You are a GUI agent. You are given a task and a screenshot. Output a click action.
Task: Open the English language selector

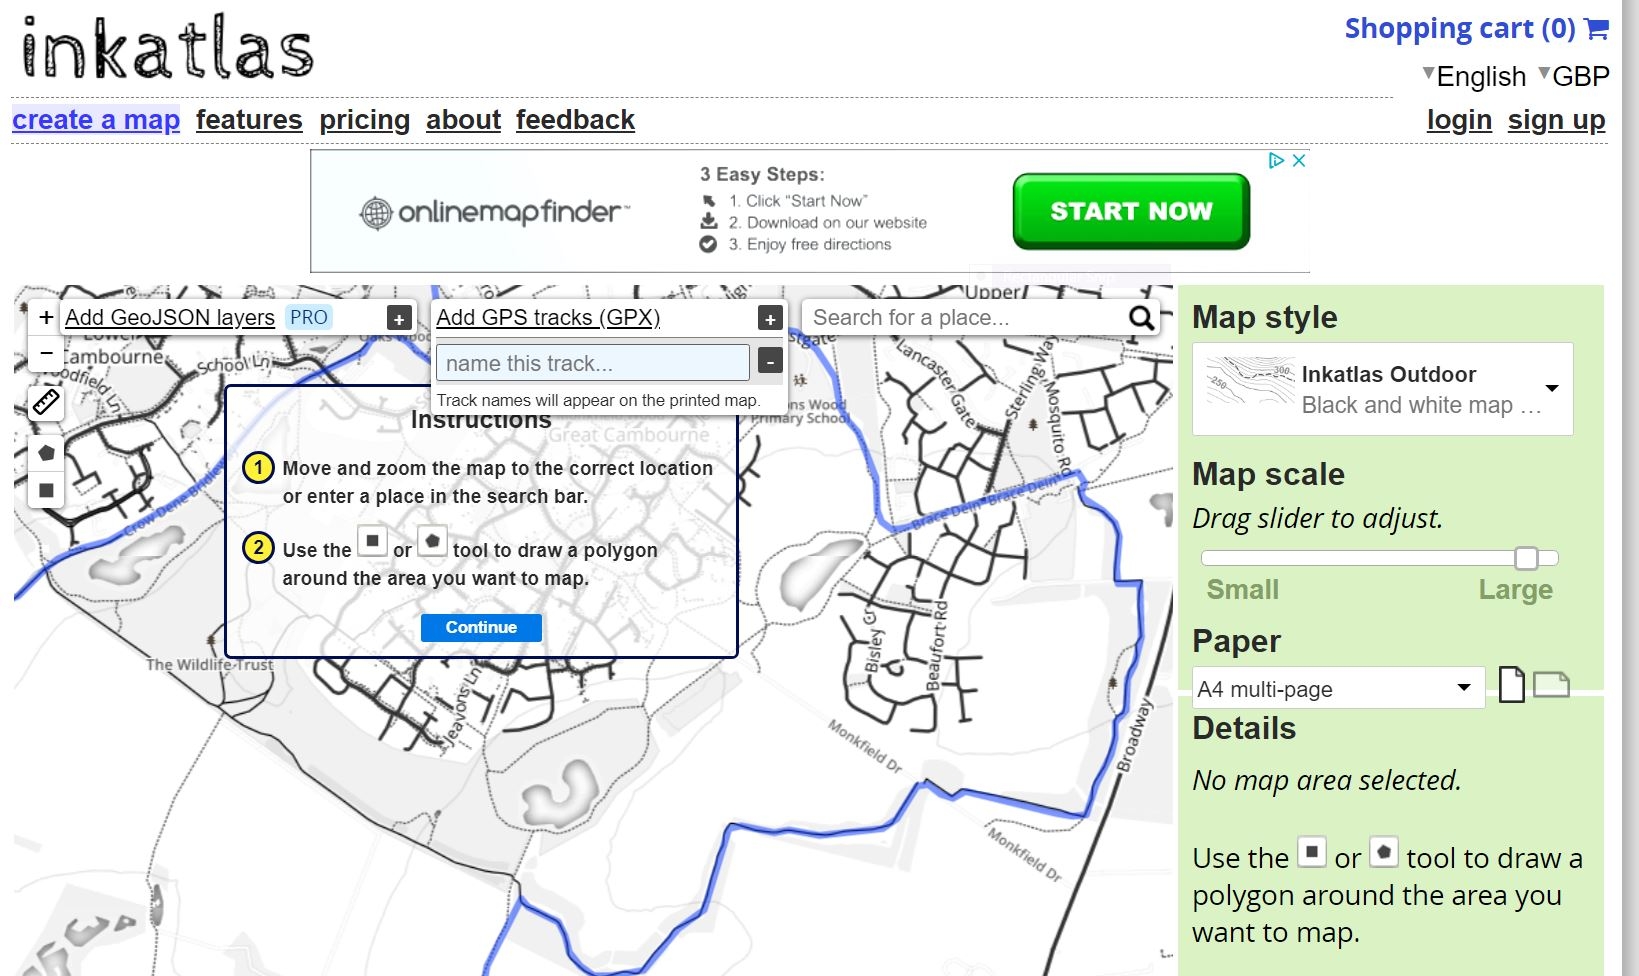click(1474, 76)
